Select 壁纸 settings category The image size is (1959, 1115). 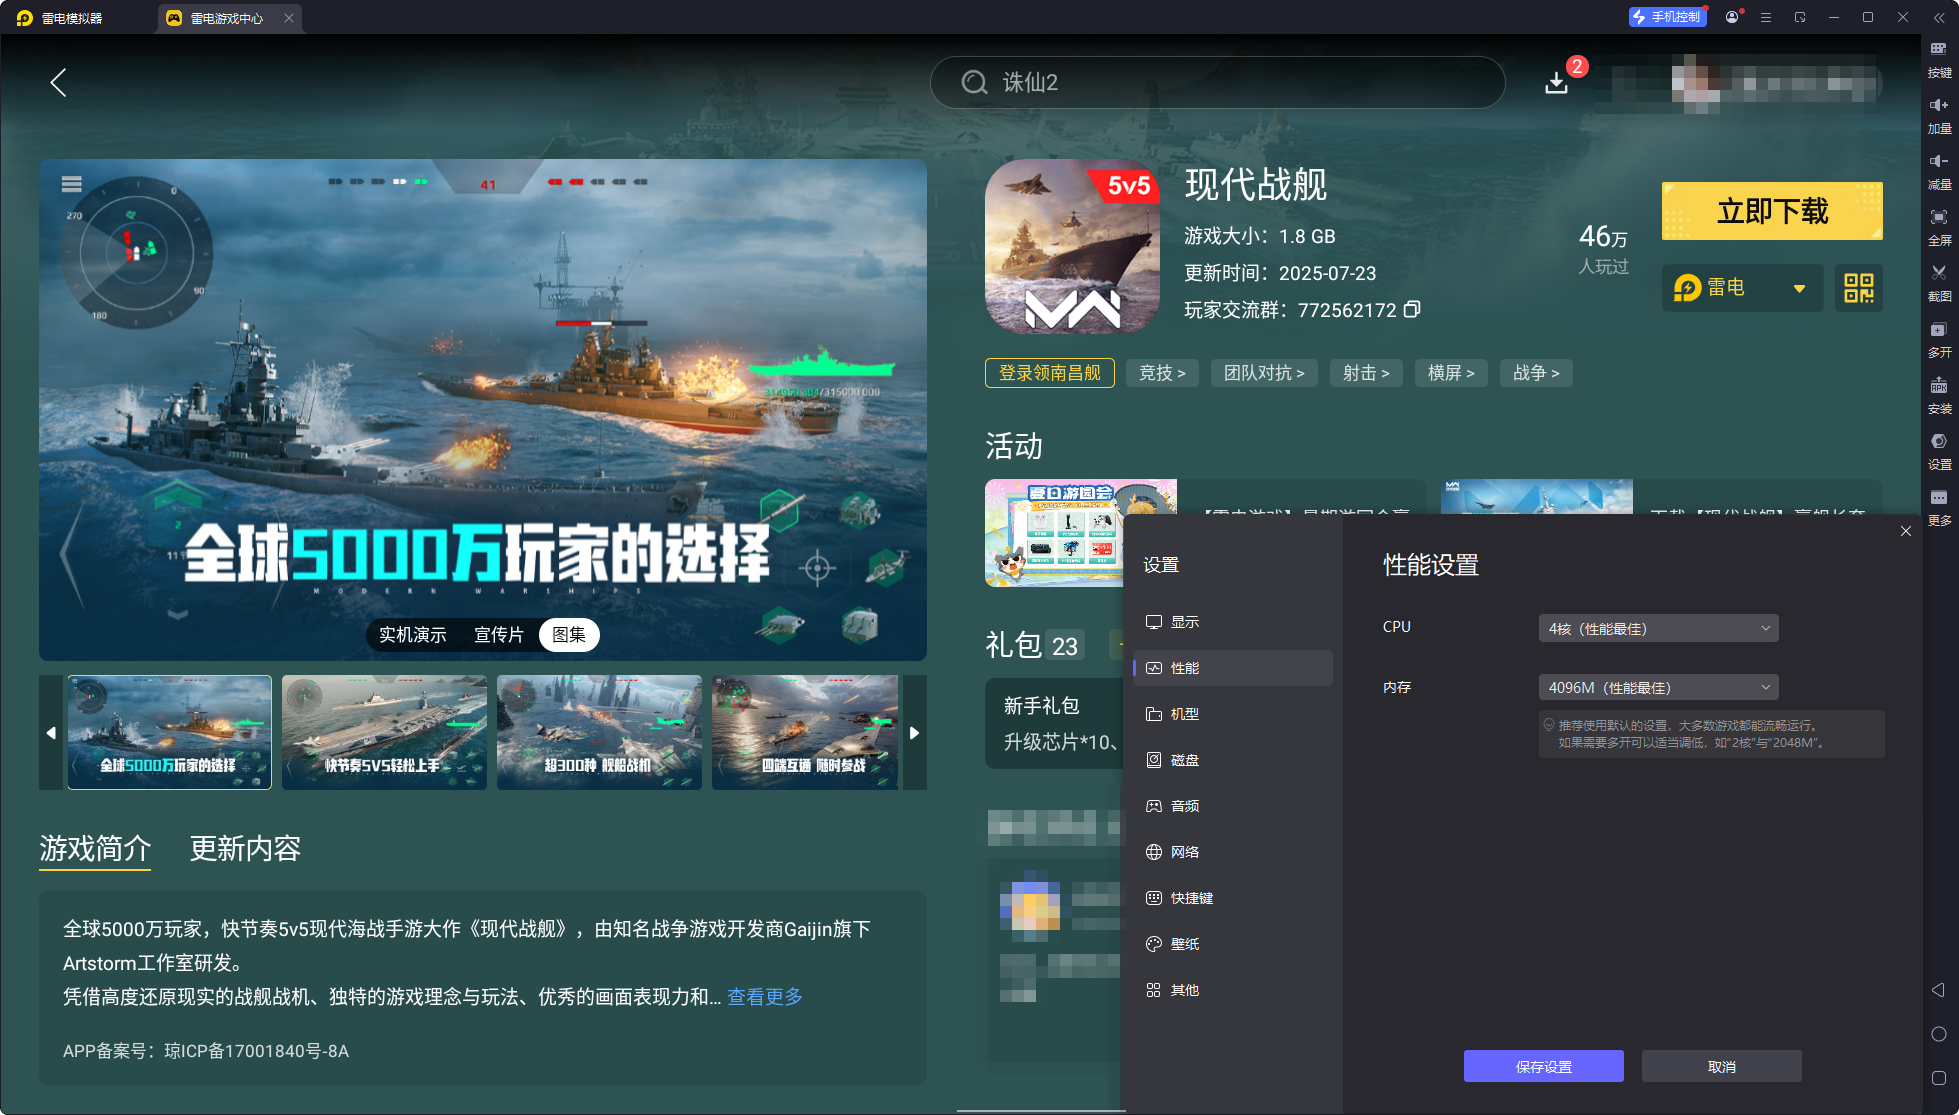[1232, 944]
